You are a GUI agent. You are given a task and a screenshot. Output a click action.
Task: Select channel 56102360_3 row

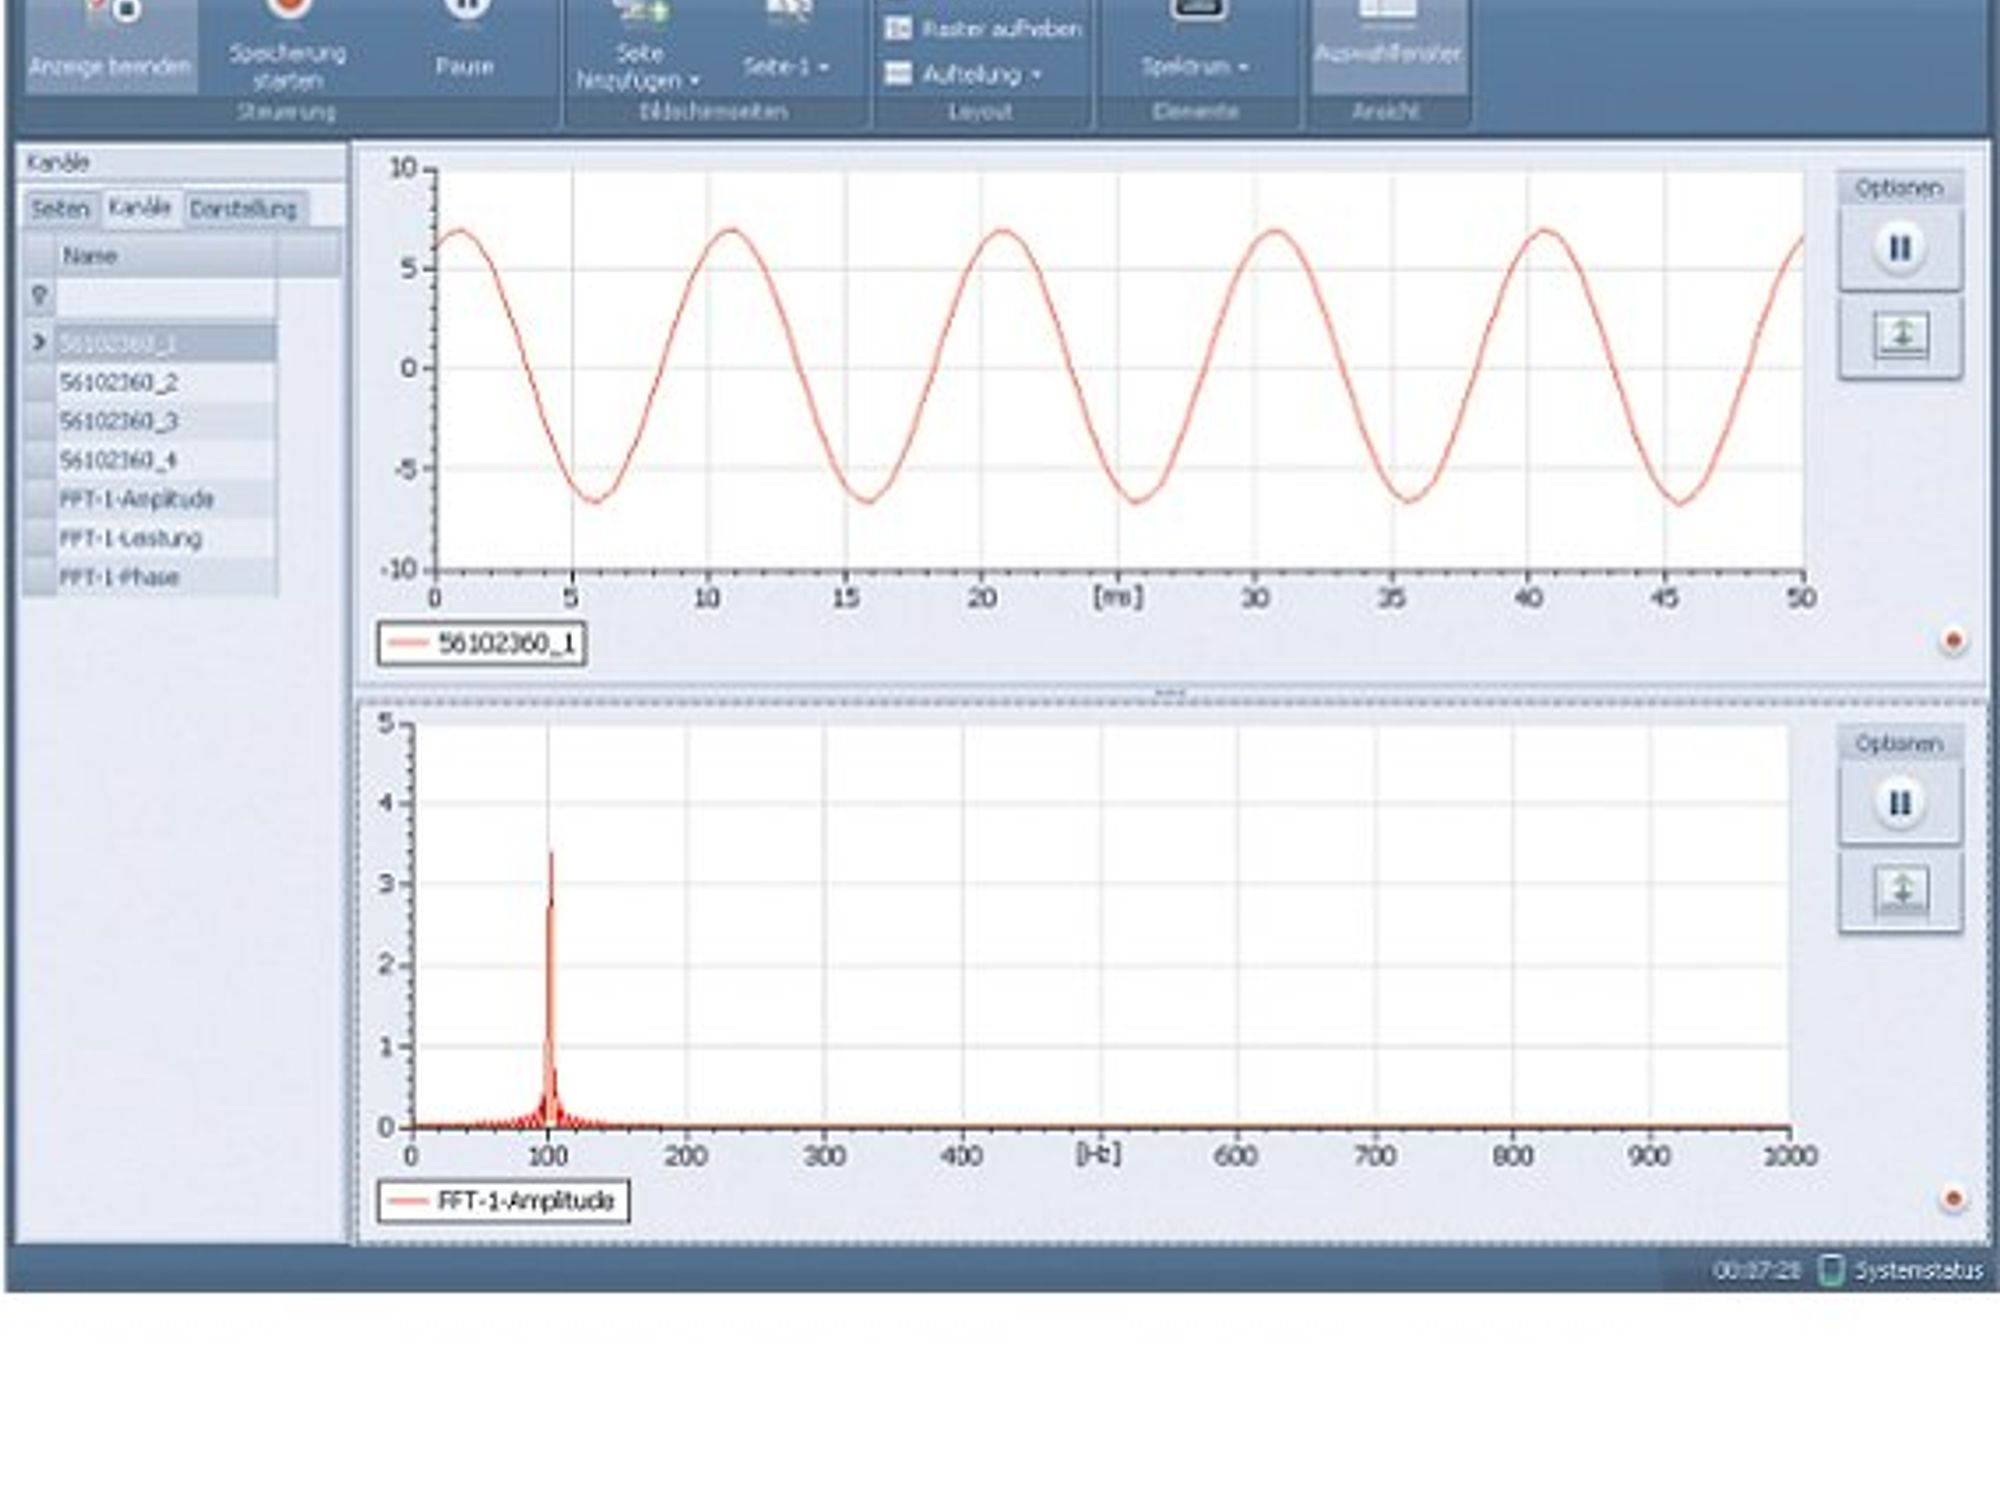point(166,421)
